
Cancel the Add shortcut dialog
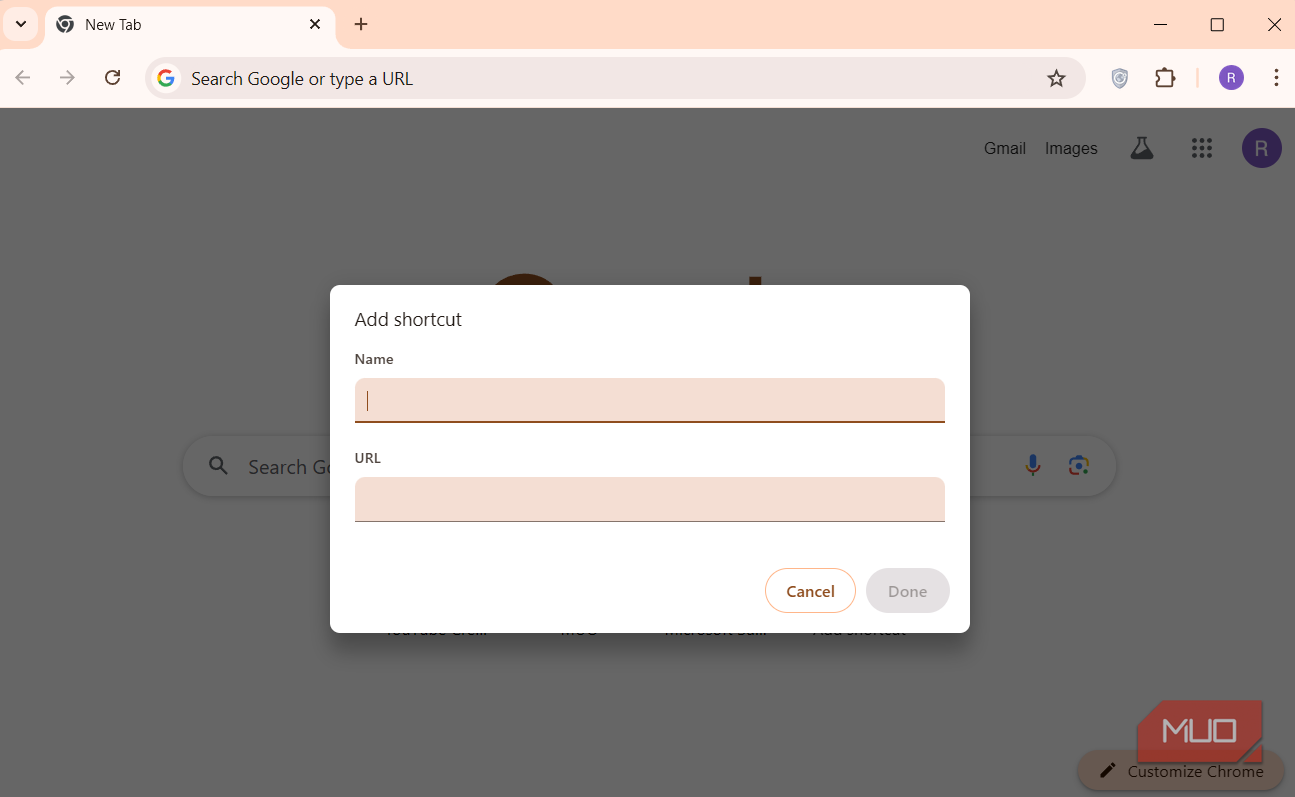coord(810,591)
